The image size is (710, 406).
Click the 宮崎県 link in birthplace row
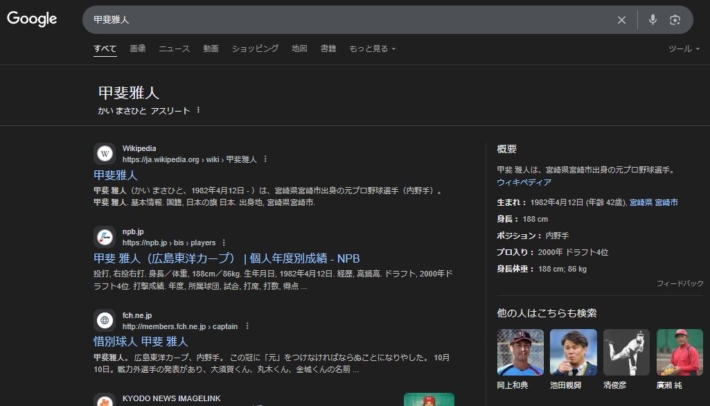641,202
